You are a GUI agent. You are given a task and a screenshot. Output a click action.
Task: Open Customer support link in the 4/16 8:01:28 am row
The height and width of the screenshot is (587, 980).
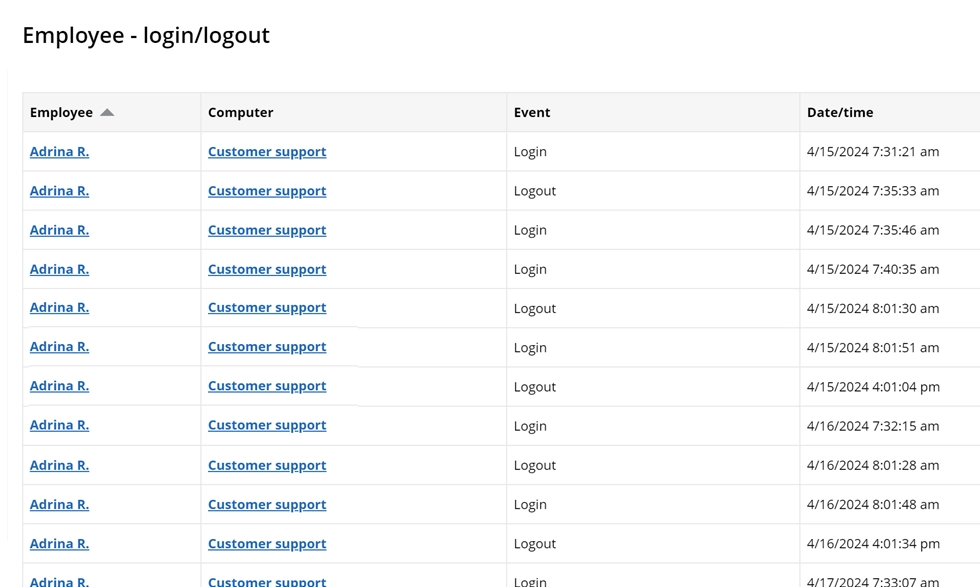pos(266,464)
